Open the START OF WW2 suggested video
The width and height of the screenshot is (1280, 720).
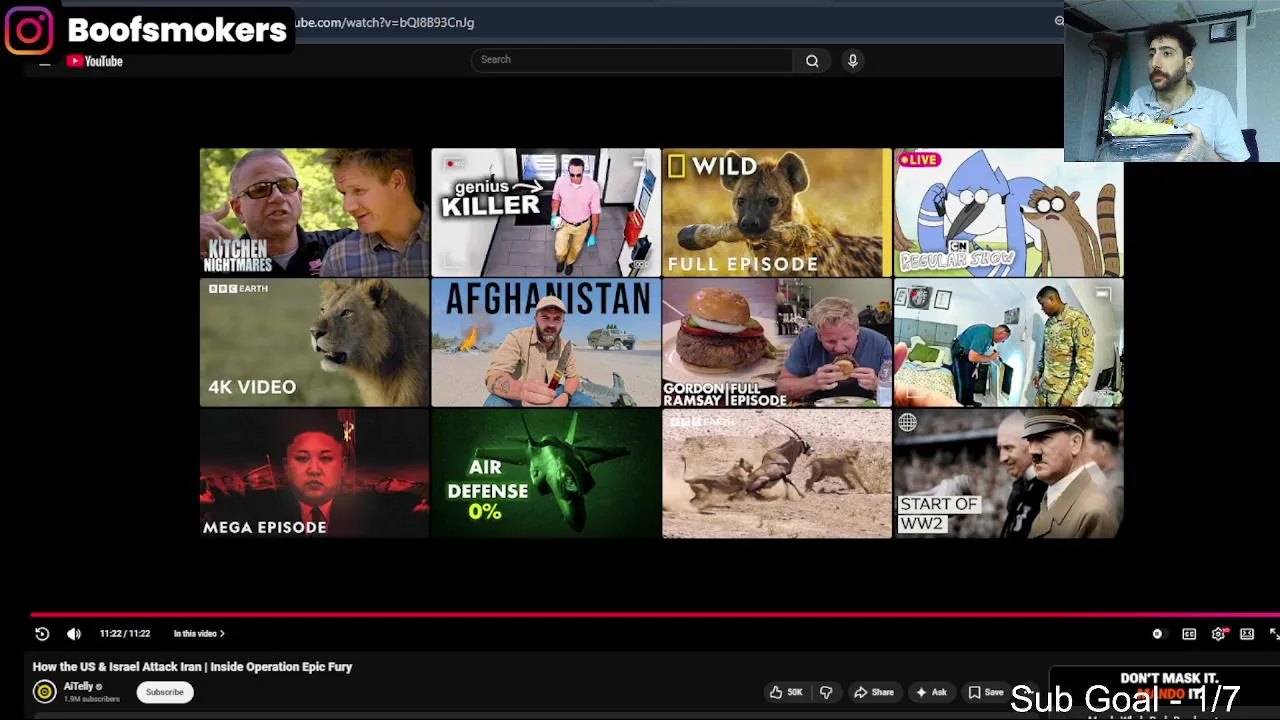(1008, 474)
